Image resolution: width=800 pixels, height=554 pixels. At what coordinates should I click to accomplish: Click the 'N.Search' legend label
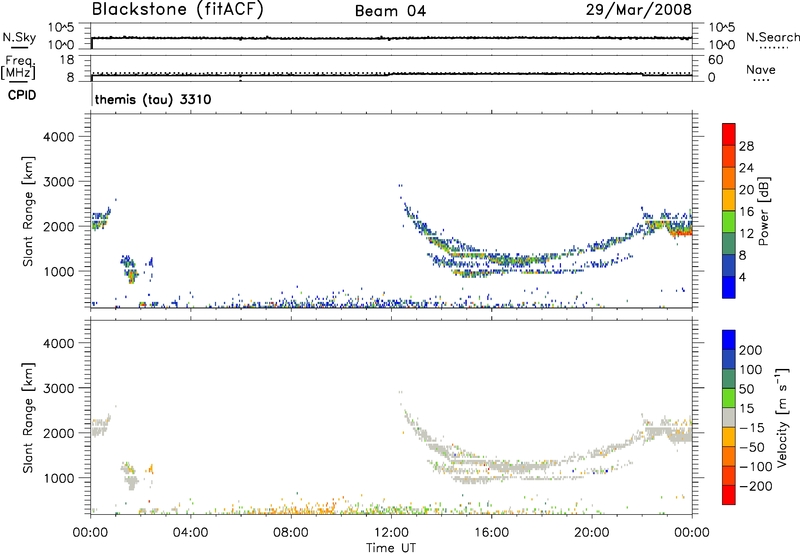pyautogui.click(x=772, y=37)
